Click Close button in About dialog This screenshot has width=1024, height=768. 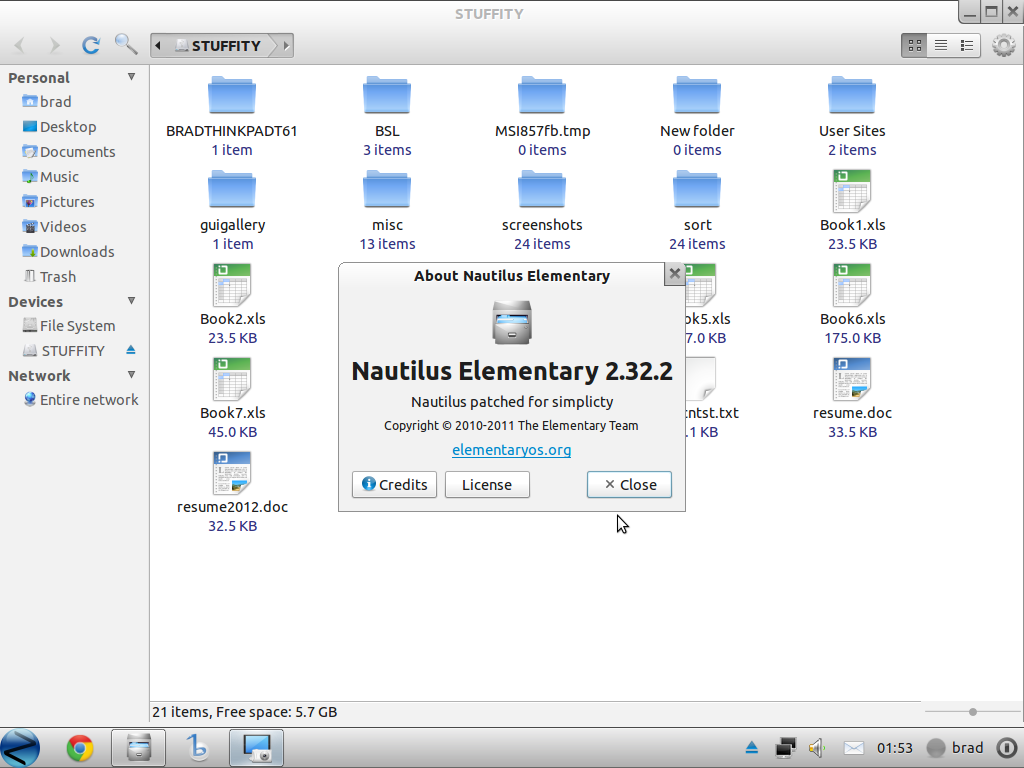tap(629, 485)
